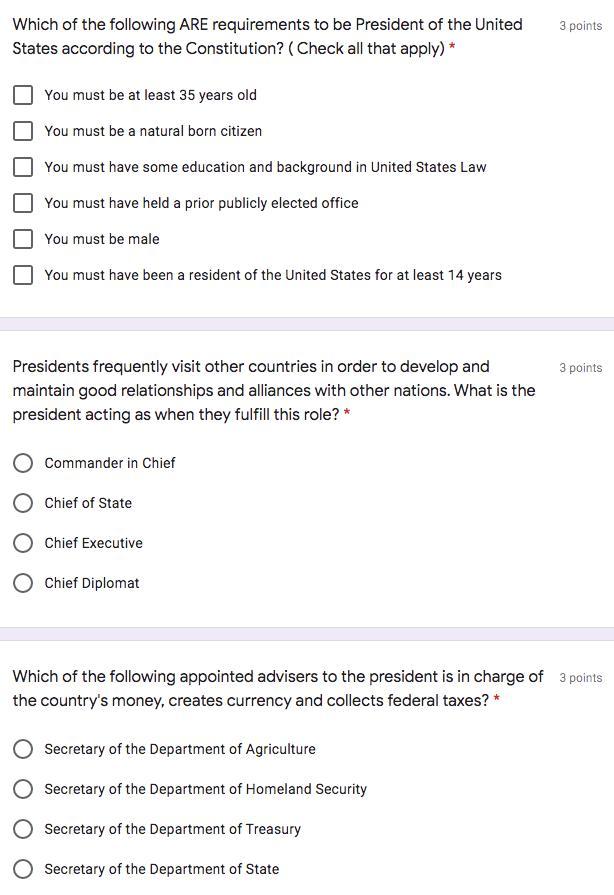Check the resident for at least 14 years option

[23, 275]
